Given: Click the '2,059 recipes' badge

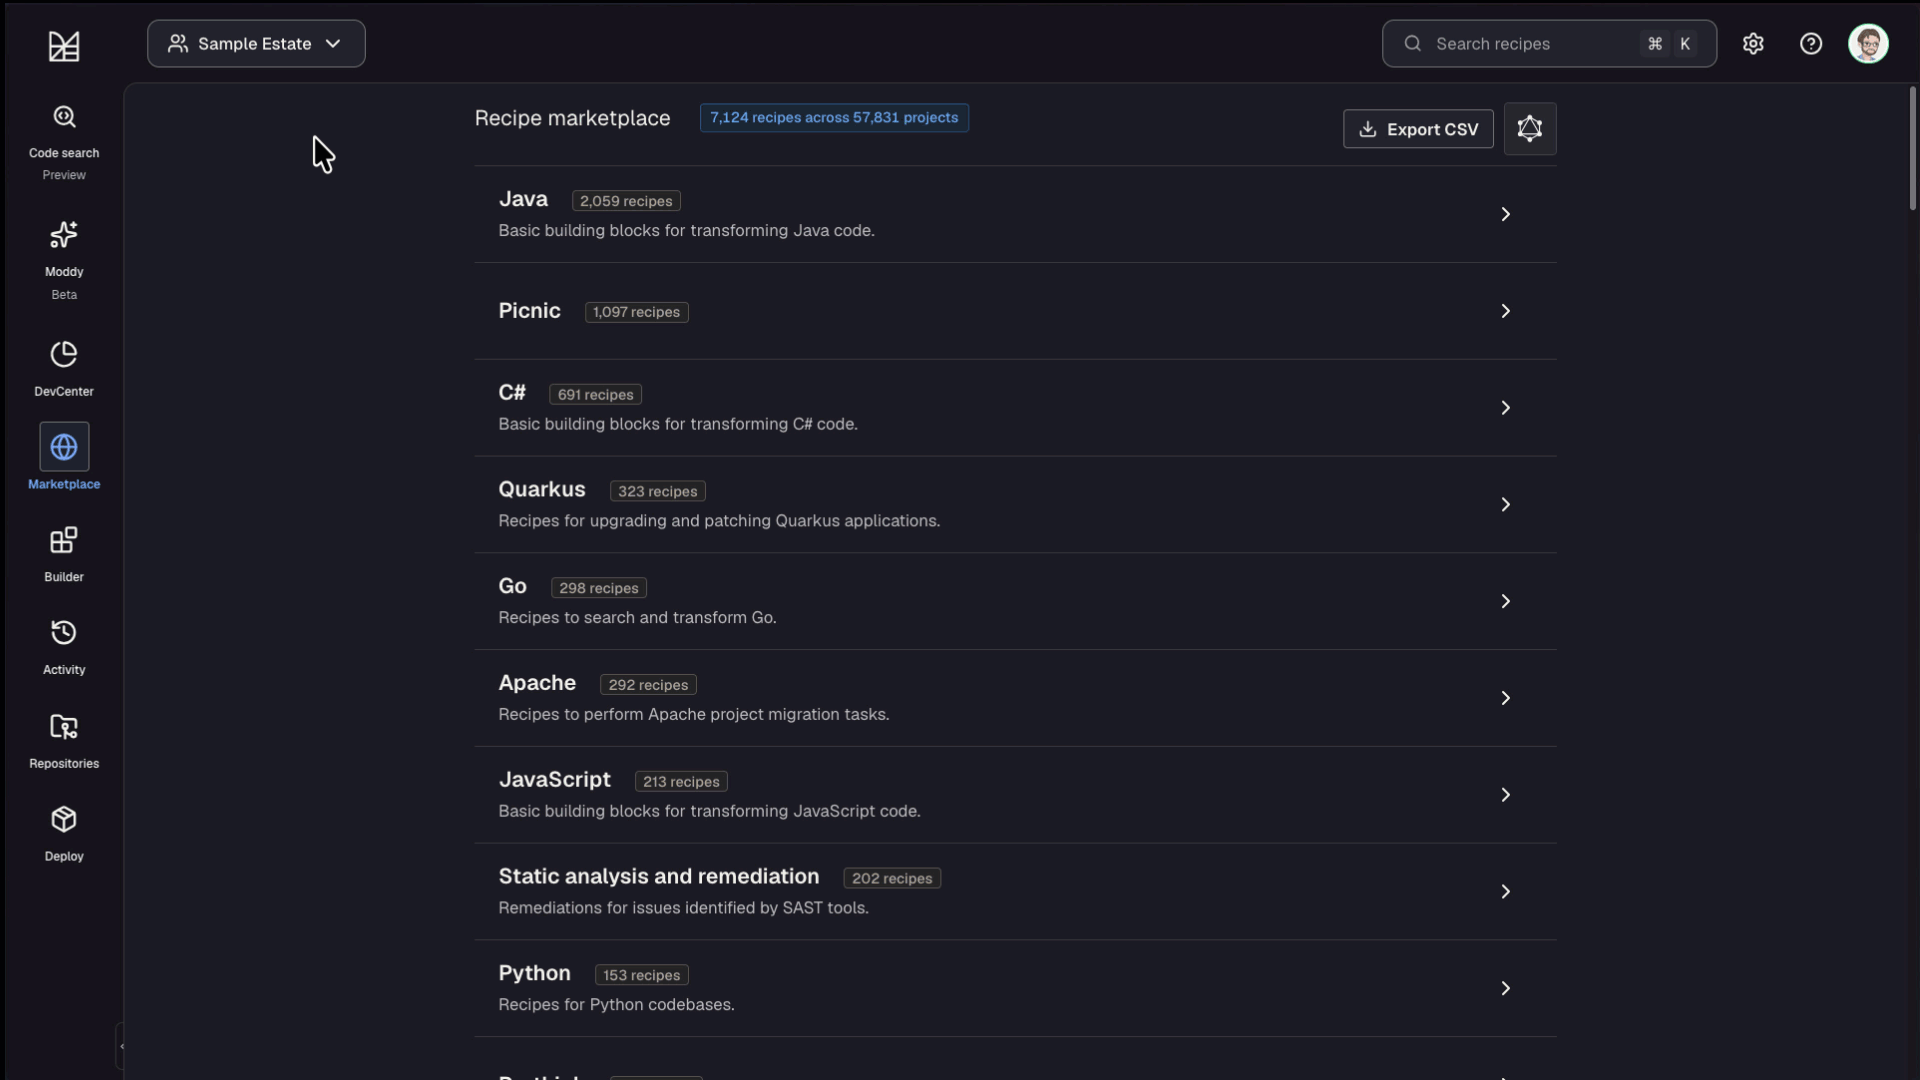Looking at the screenshot, I should (626, 201).
